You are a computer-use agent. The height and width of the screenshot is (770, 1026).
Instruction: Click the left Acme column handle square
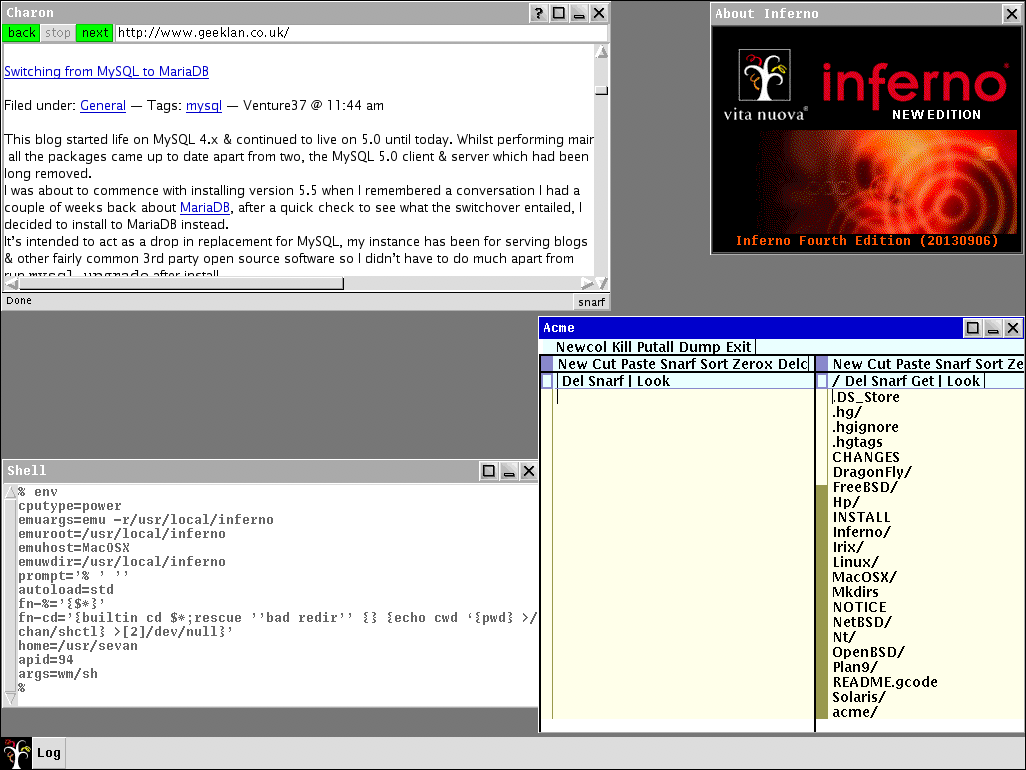point(546,364)
